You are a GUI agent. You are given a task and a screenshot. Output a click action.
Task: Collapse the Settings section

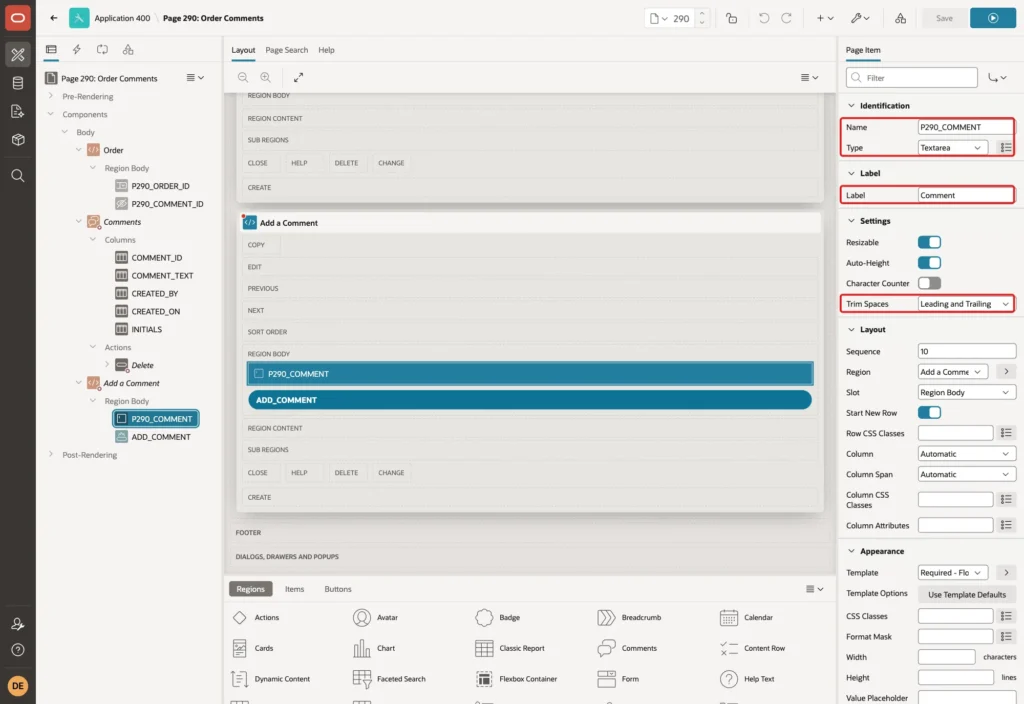coord(851,221)
